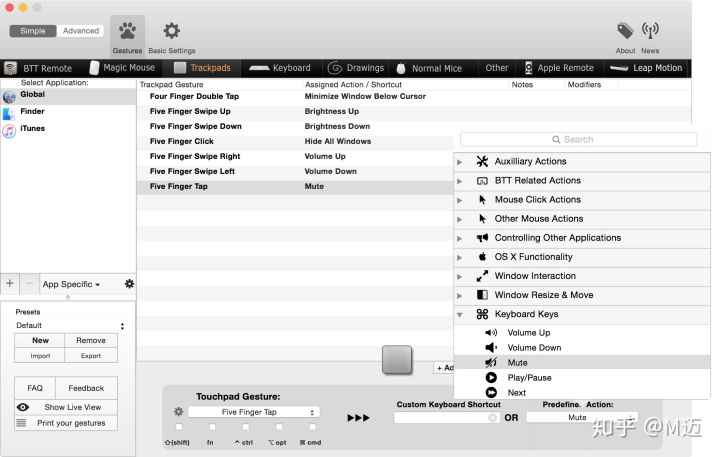This screenshot has height=457, width=720.
Task: Expand Auxiliary Actions disclosure triangle
Action: point(459,162)
